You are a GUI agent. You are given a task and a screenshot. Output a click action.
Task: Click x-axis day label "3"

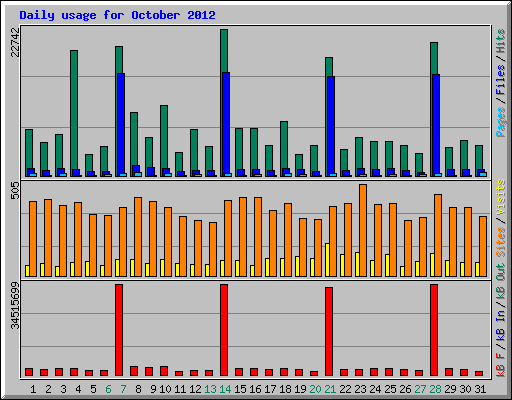click(x=63, y=389)
